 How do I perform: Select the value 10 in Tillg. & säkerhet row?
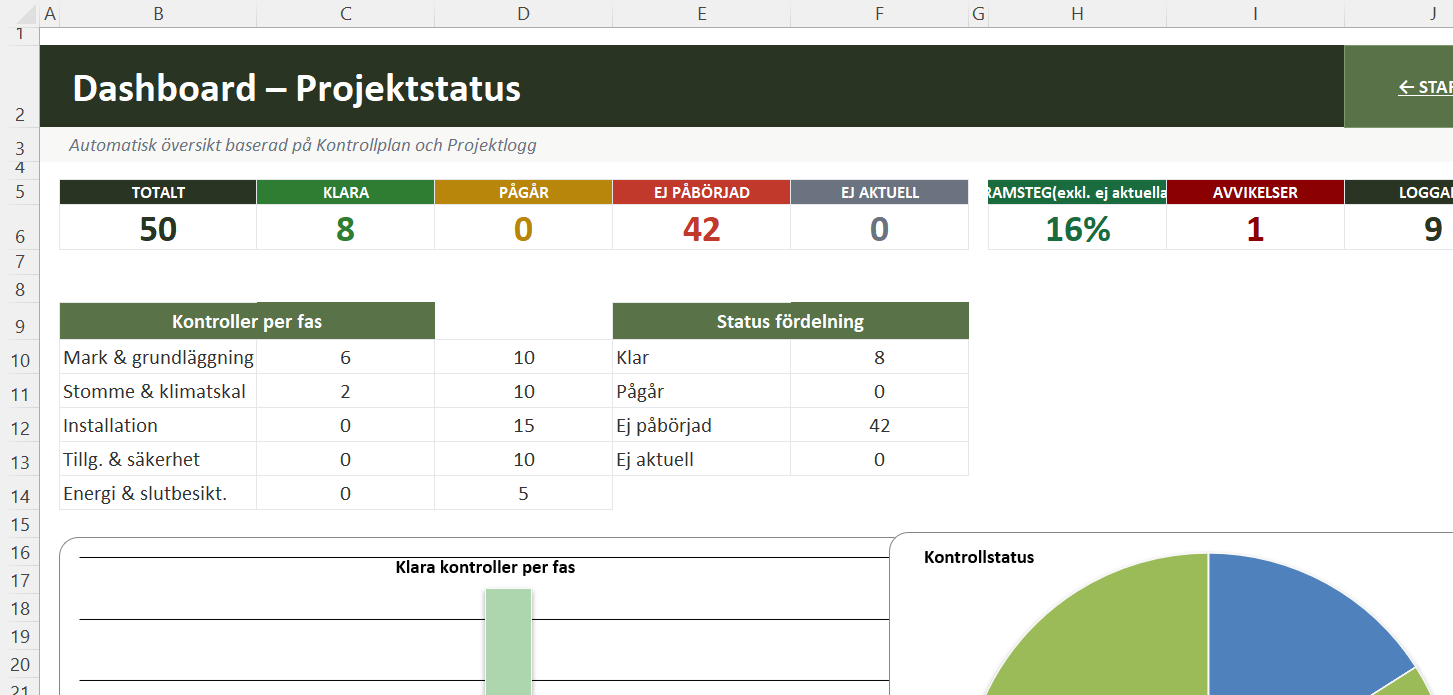click(523, 459)
